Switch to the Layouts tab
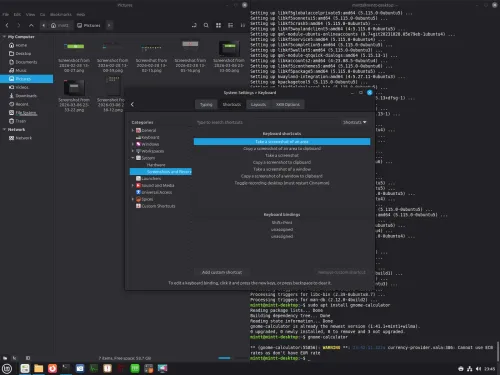 (258, 105)
